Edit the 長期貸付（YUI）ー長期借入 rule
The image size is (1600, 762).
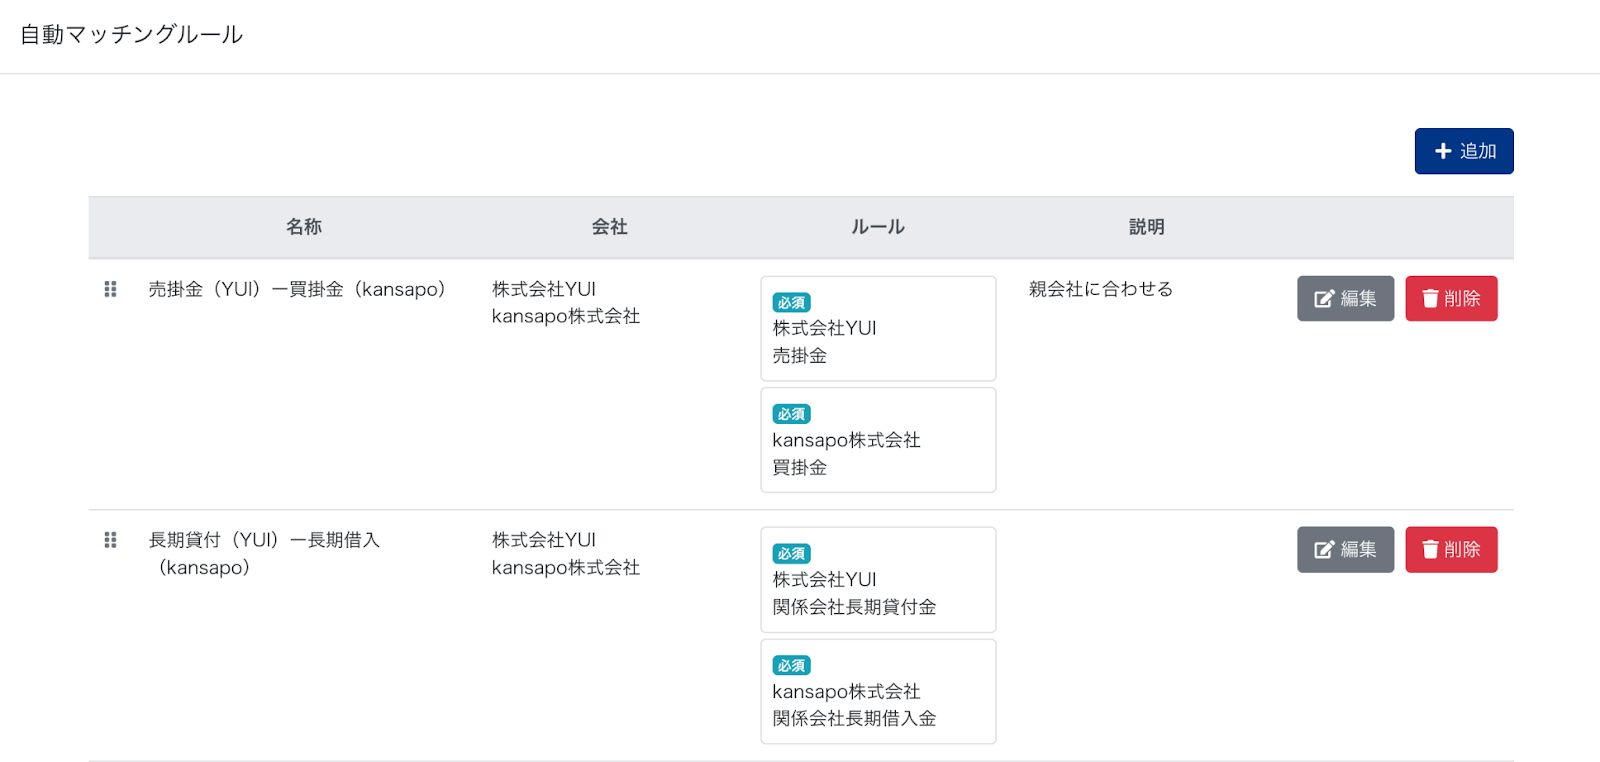point(1345,549)
